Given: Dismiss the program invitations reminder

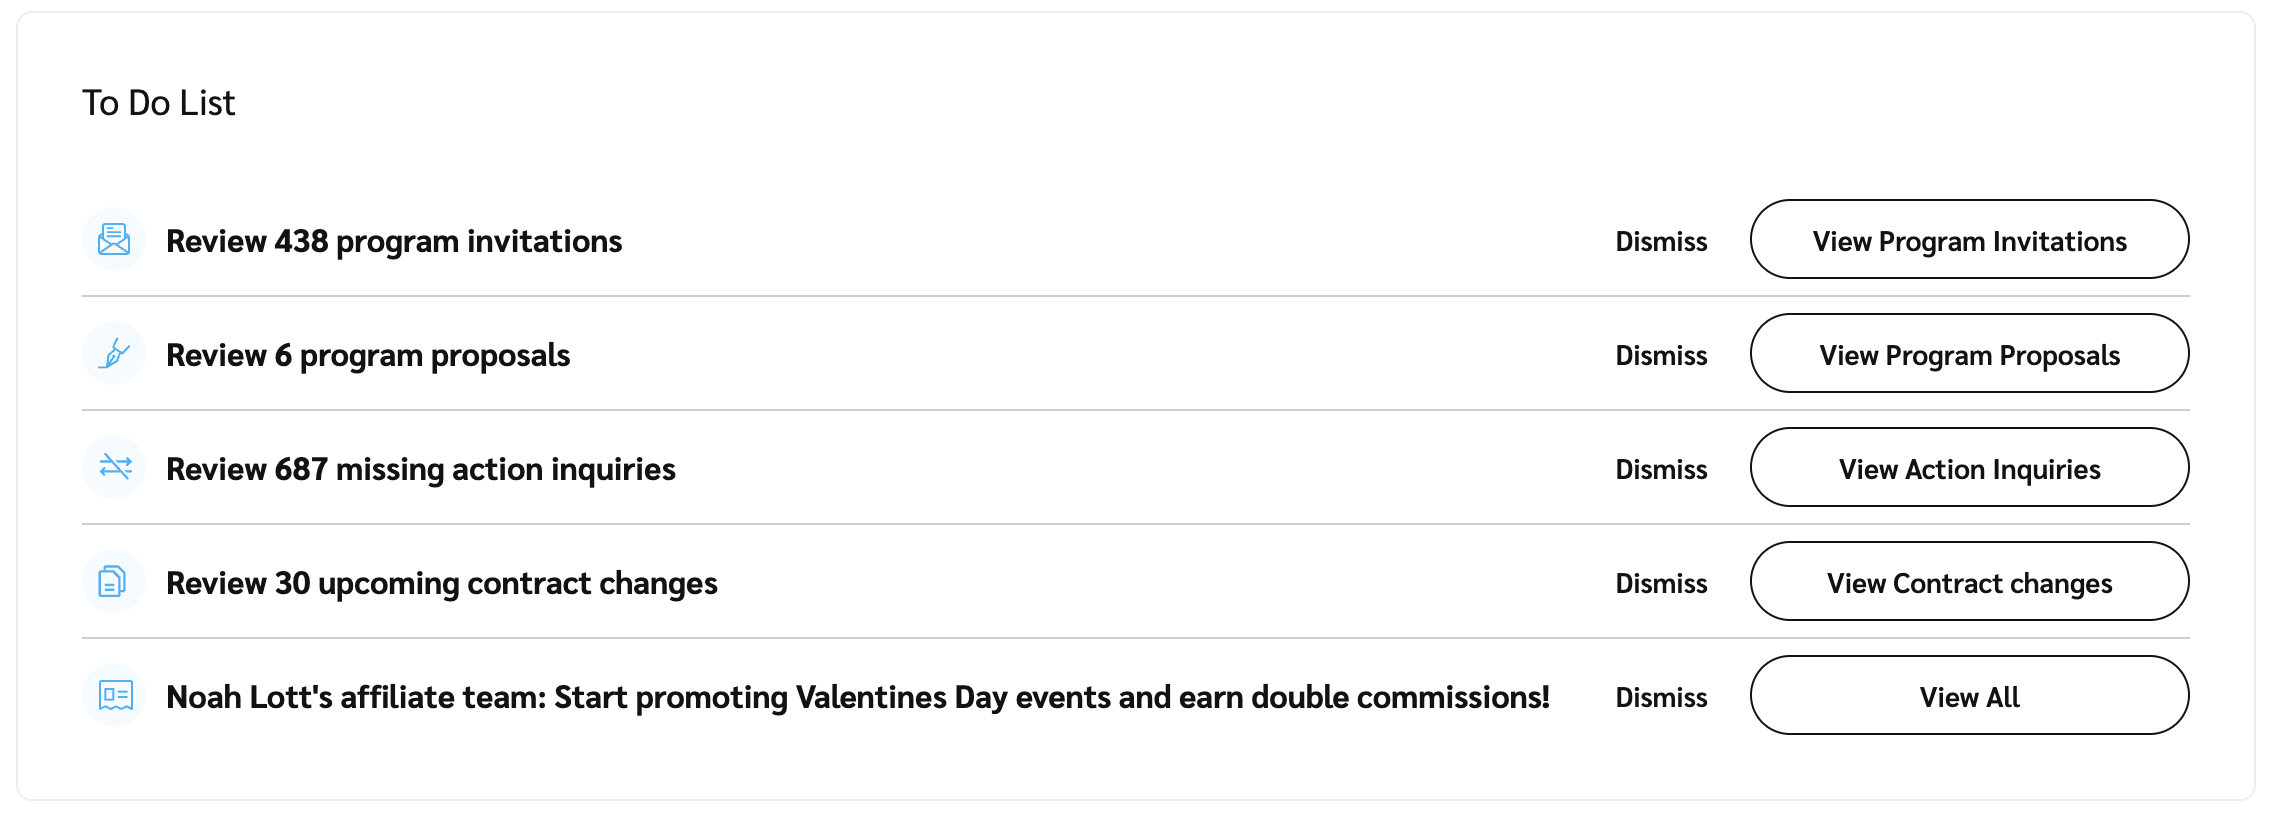Looking at the screenshot, I should (x=1661, y=242).
